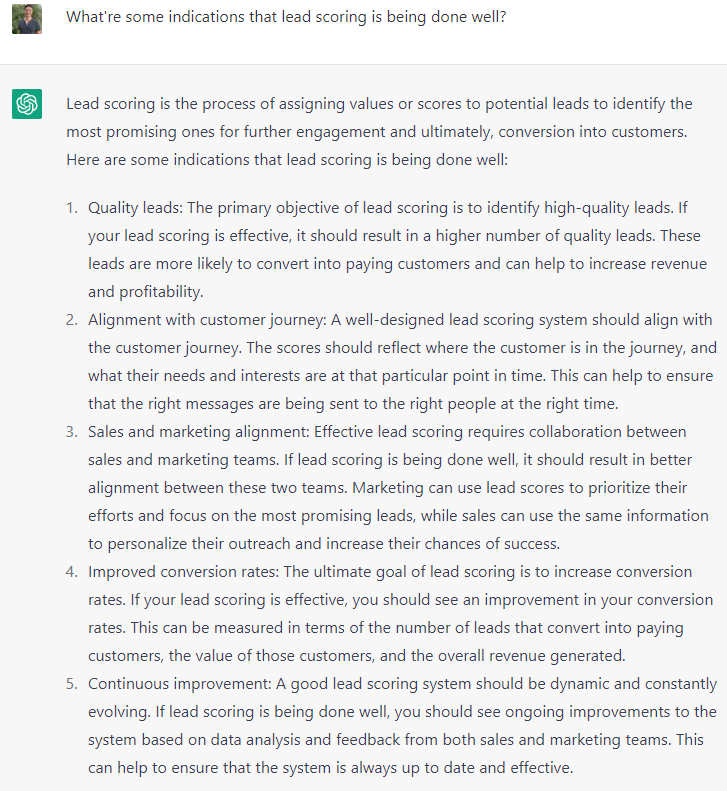Click the list number 2 marker

72,320
